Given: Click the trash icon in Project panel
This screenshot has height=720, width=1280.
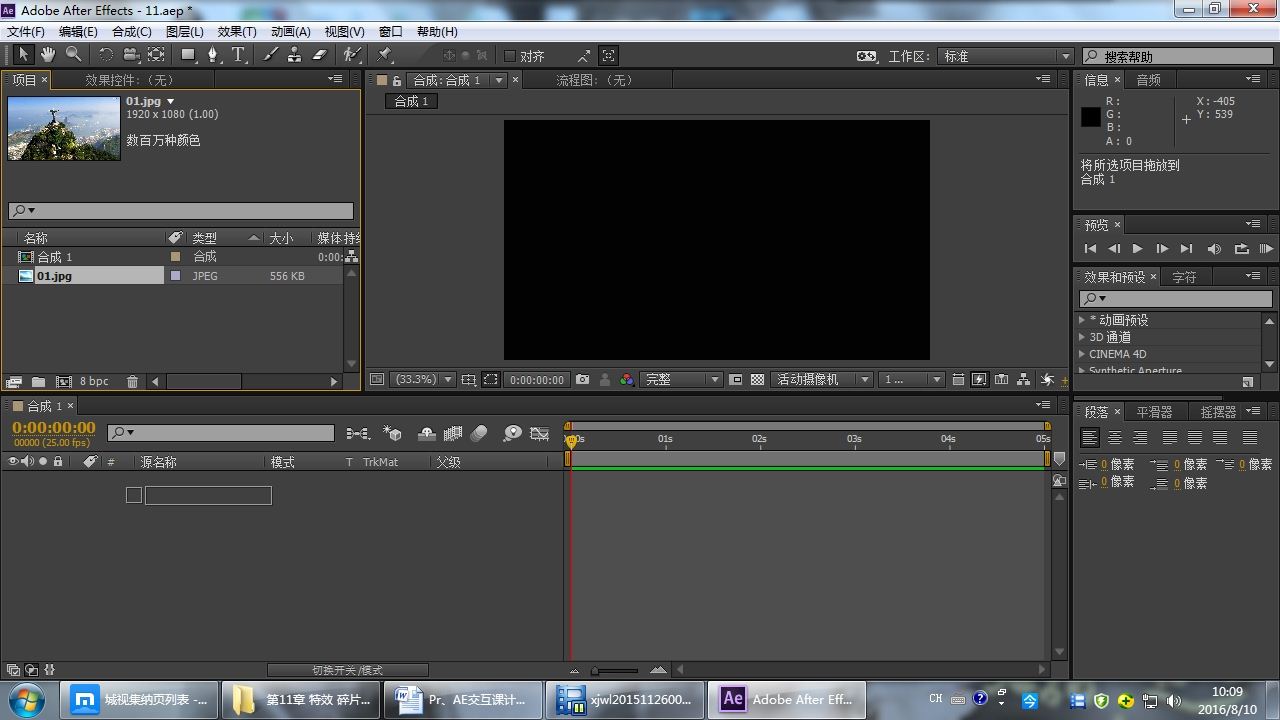Looking at the screenshot, I should (132, 381).
